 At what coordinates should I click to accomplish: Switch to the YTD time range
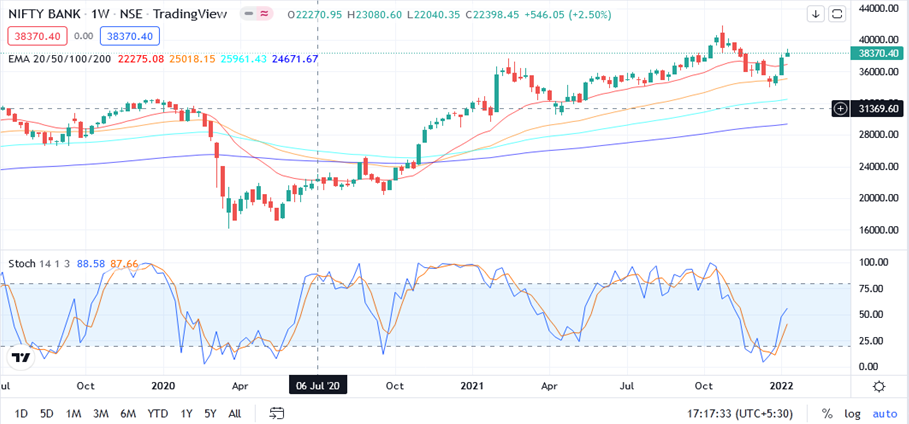pos(157,413)
